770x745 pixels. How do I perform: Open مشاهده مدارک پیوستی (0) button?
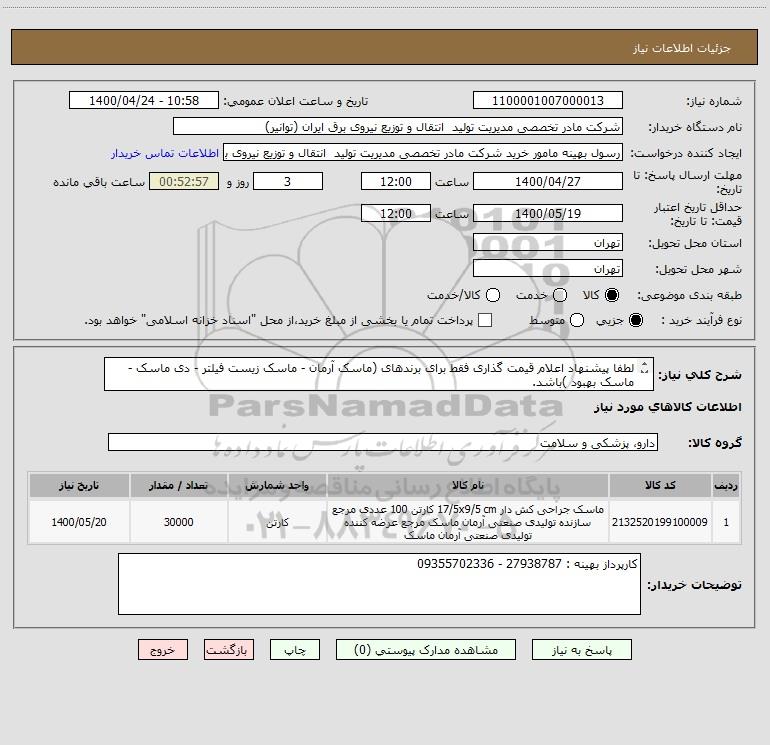[x=425, y=650]
